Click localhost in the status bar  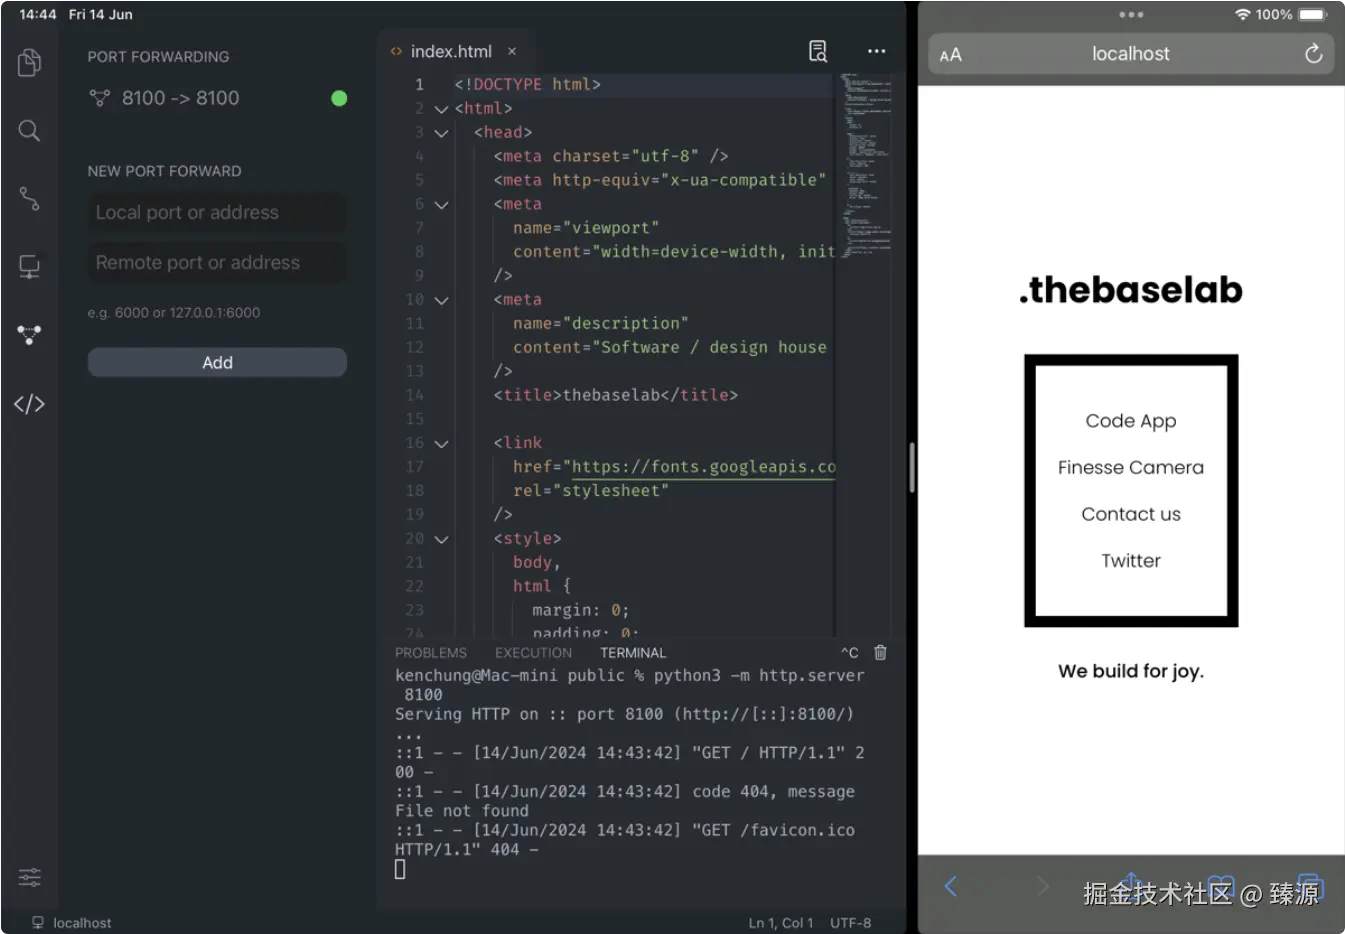coord(72,923)
